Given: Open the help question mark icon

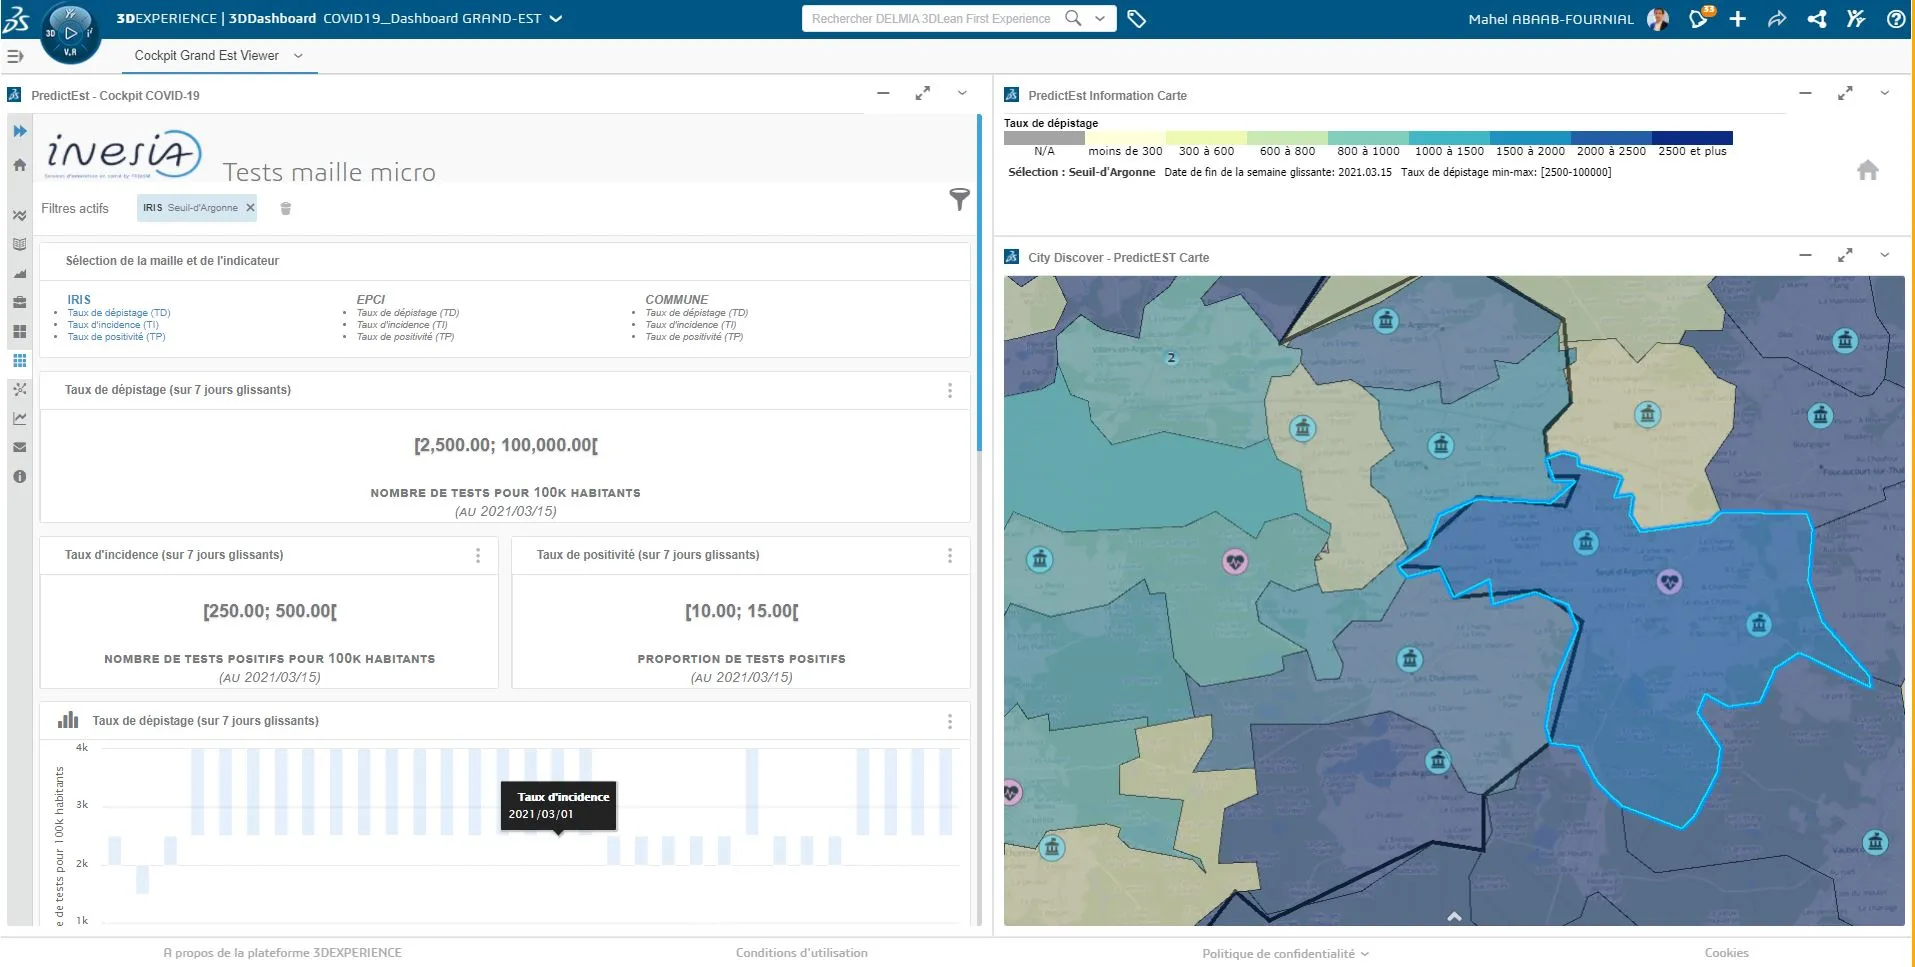Looking at the screenshot, I should click(x=1895, y=19).
